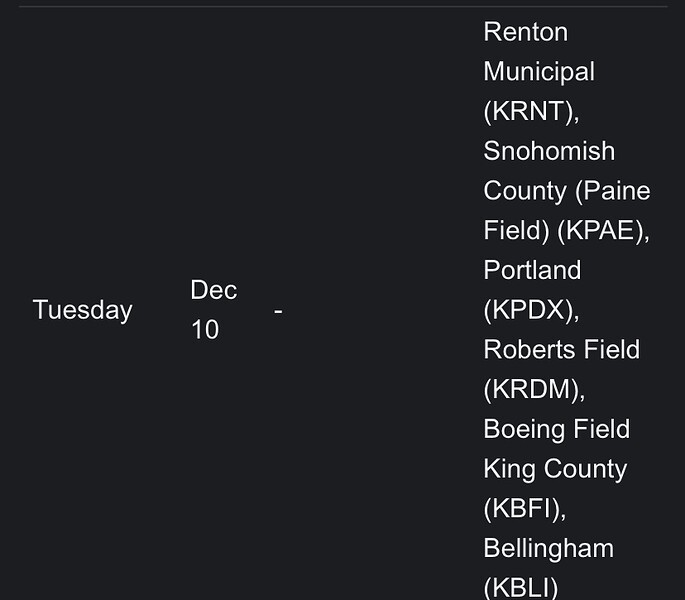This screenshot has width=685, height=600.
Task: Select the King County text
Action: [555, 469]
